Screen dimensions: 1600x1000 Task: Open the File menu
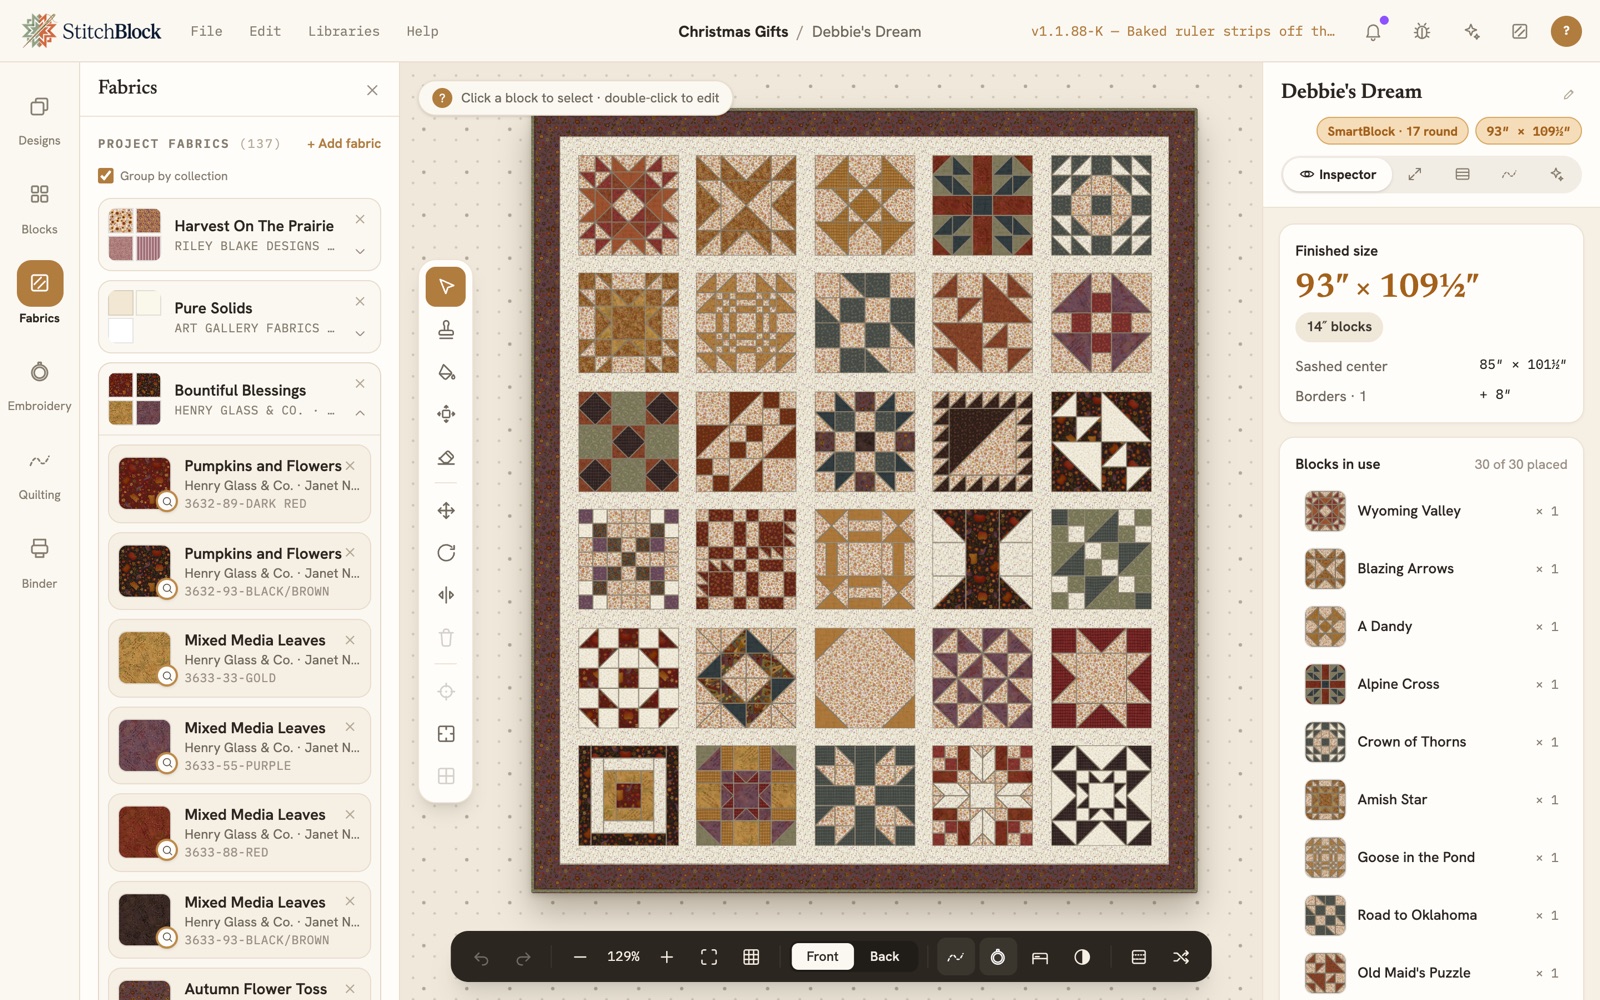point(206,31)
